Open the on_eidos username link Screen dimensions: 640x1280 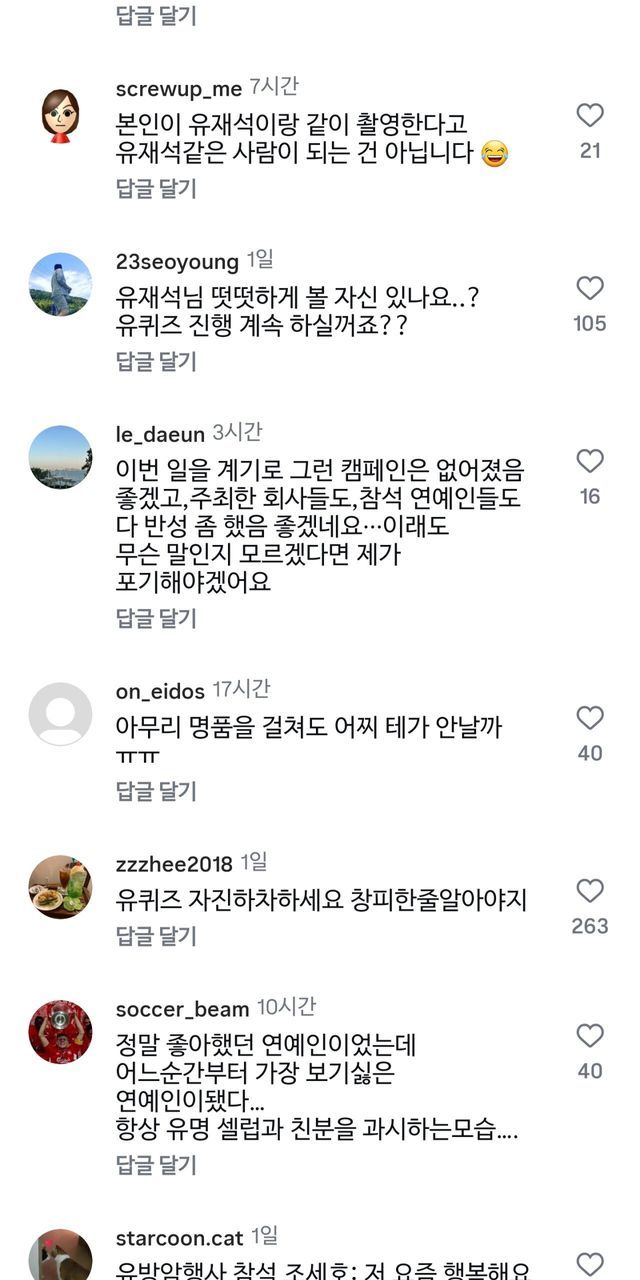click(160, 692)
